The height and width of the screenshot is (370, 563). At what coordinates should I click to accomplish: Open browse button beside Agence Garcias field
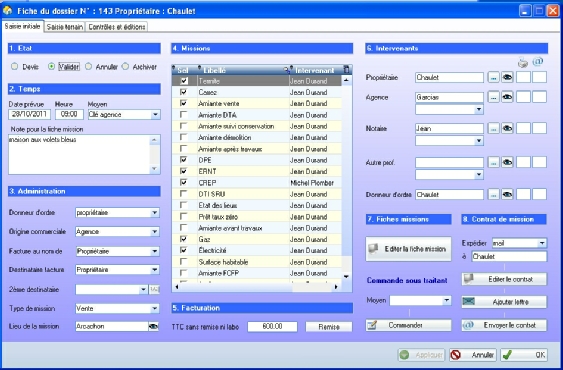click(494, 97)
